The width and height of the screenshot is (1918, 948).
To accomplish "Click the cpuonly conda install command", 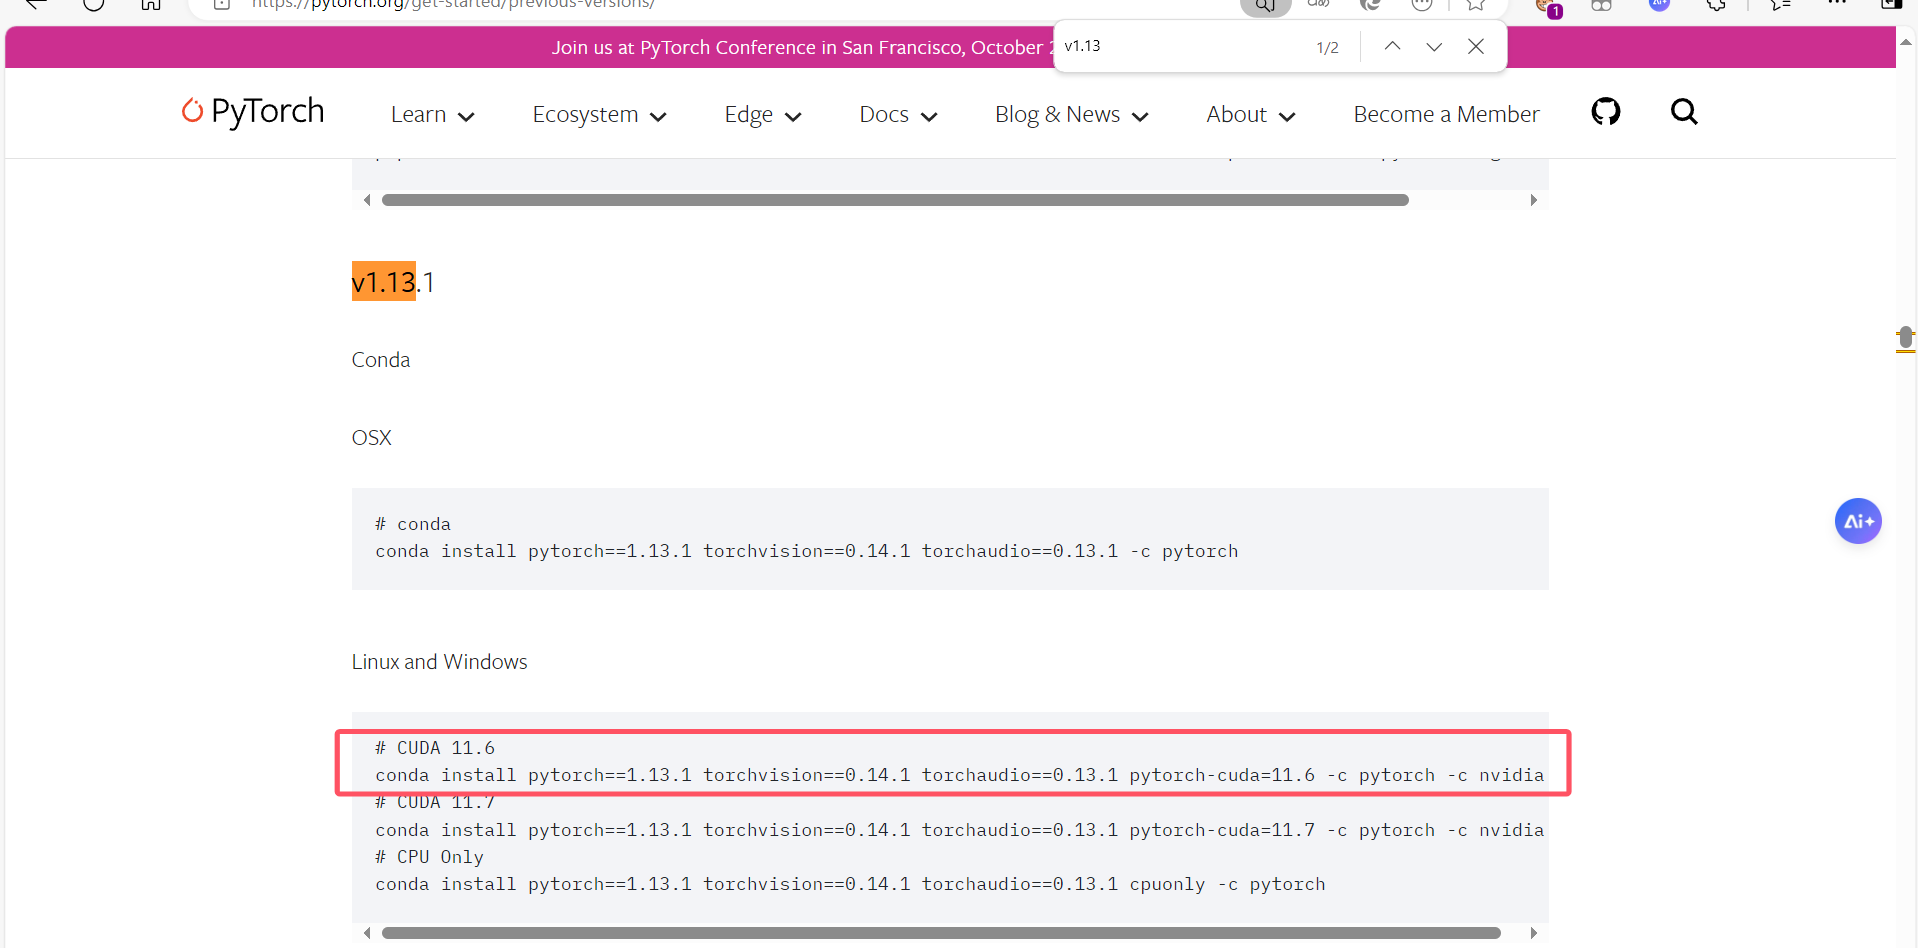I will (x=851, y=884).
